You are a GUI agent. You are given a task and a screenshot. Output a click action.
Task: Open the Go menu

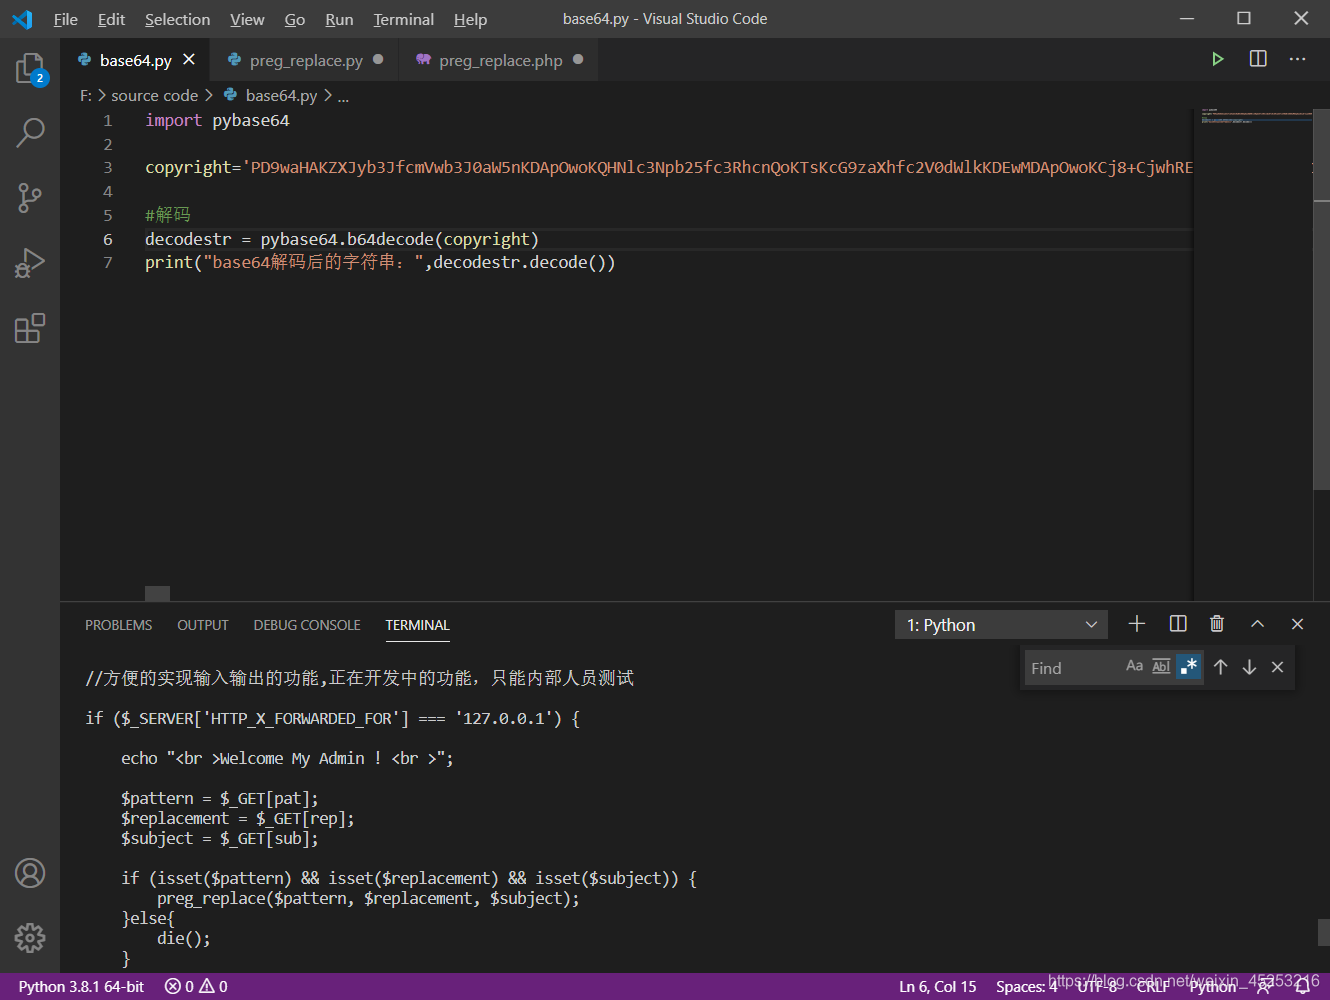click(x=295, y=19)
